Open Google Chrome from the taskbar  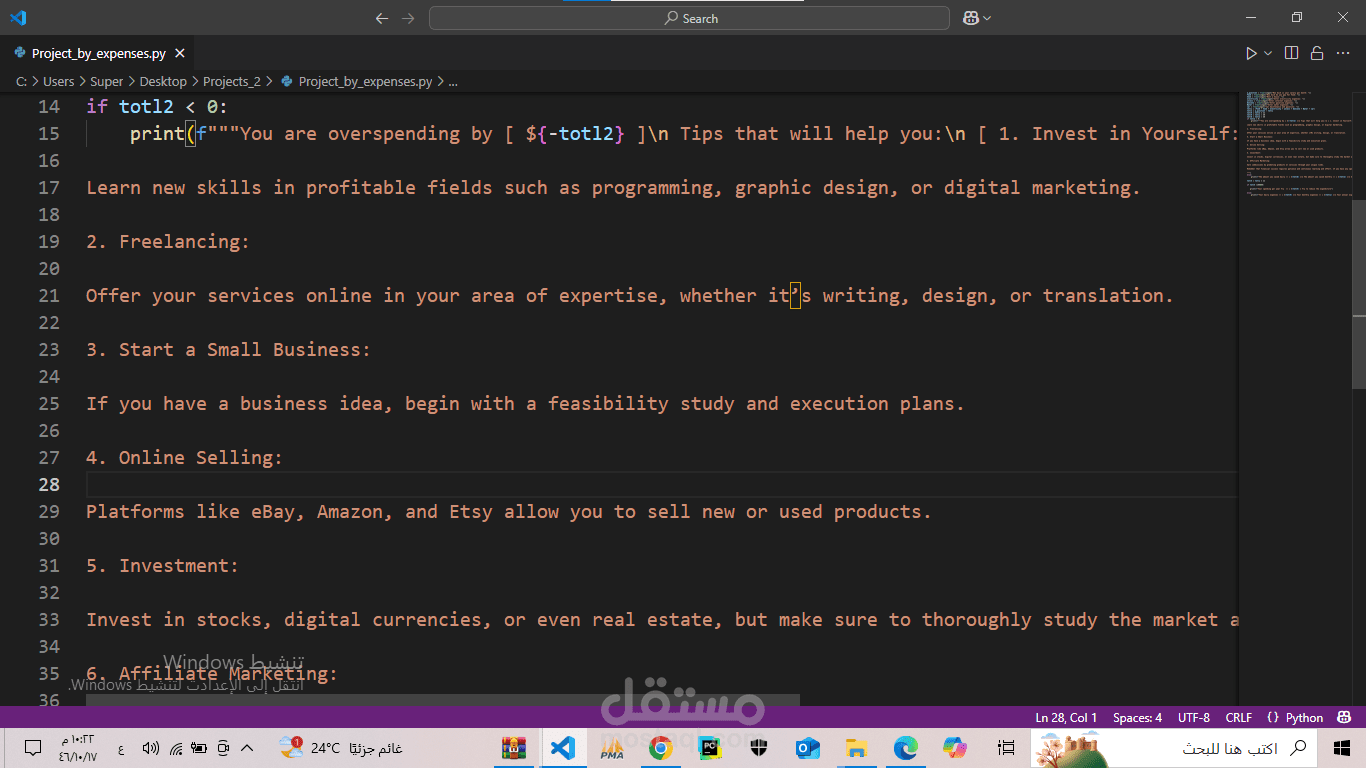pos(660,748)
